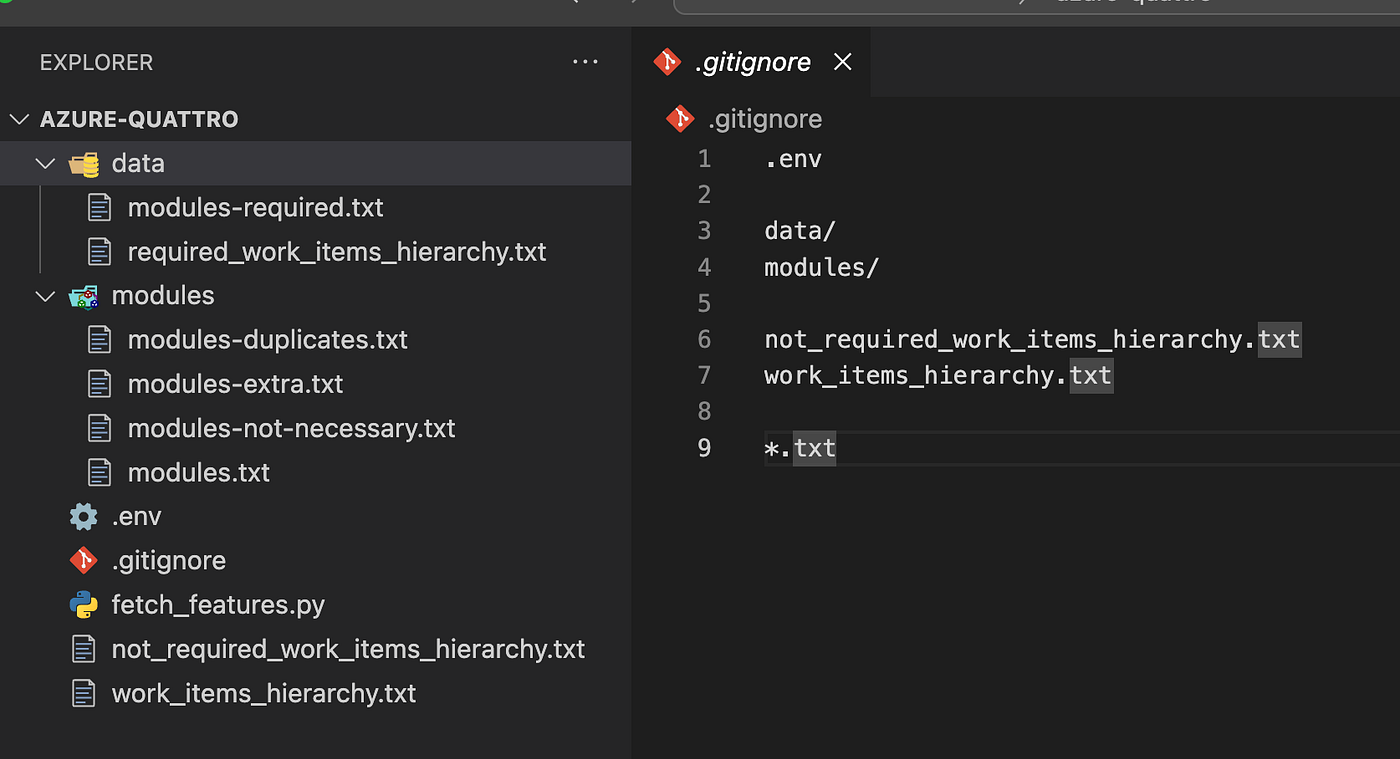Click the modules folder icon
Viewport: 1400px width, 759px height.
83,296
